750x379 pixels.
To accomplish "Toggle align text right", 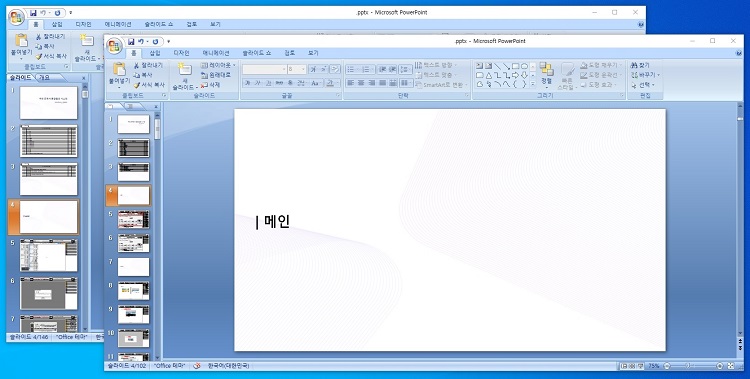I will [x=372, y=83].
